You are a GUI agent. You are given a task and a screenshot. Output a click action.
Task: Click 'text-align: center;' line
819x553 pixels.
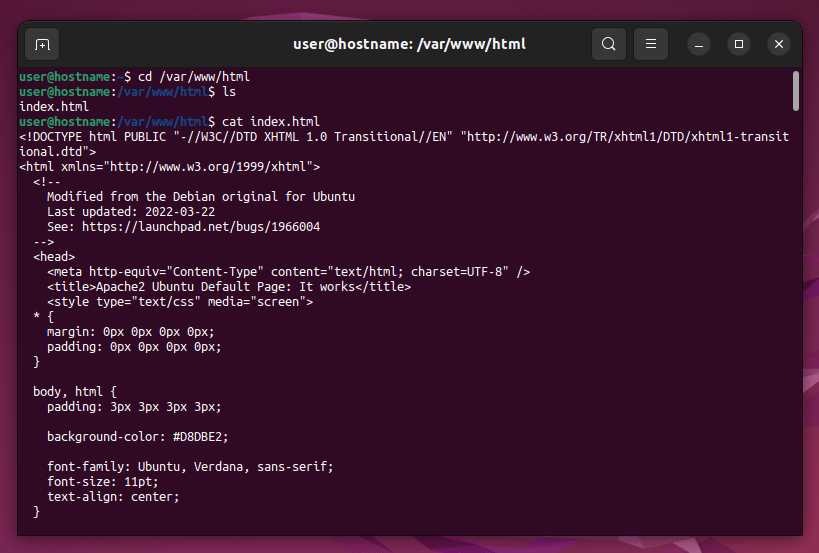click(113, 497)
